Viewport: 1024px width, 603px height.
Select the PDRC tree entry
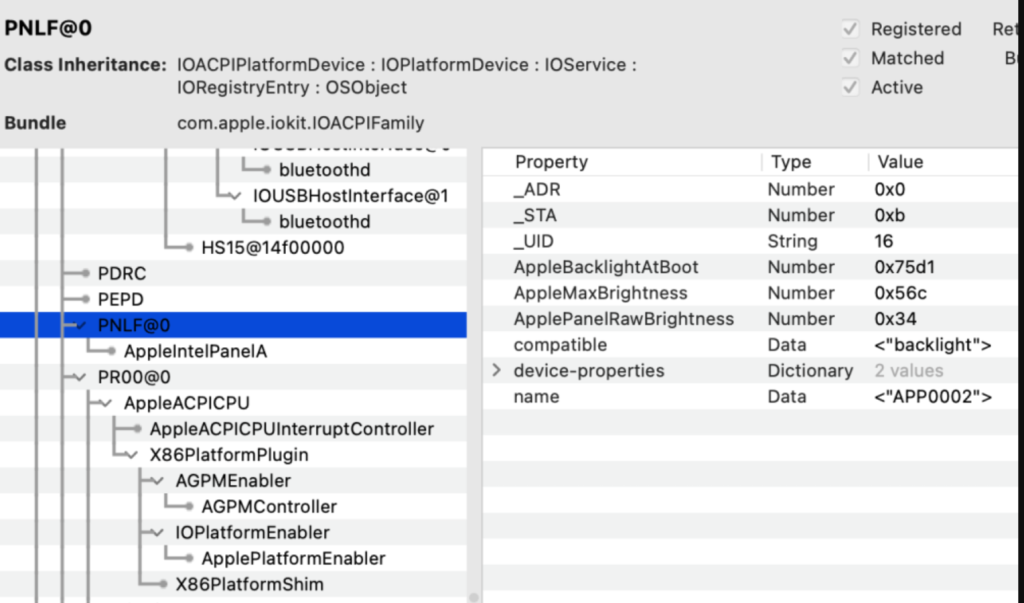pyautogui.click(x=123, y=273)
